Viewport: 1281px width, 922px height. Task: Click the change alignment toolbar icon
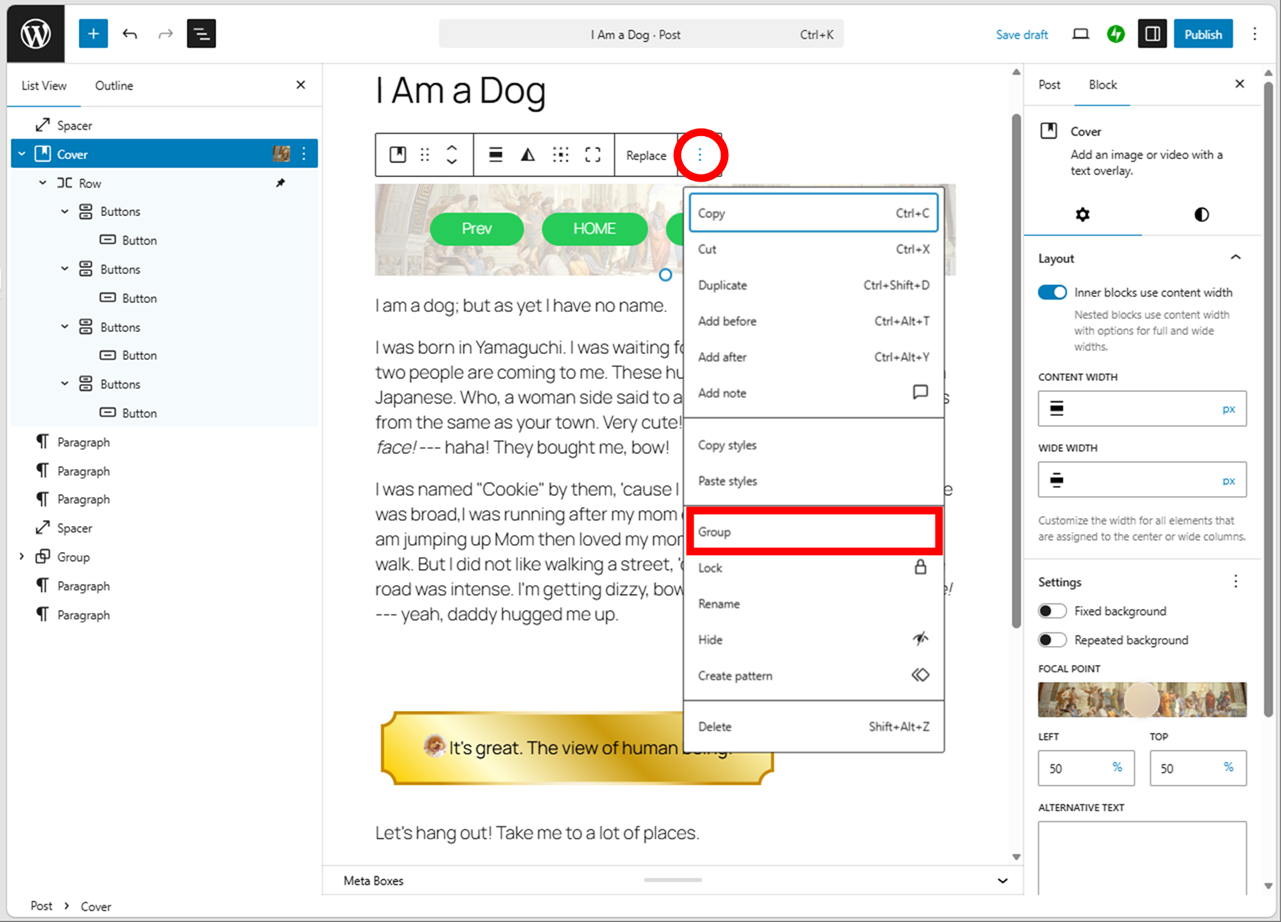[495, 155]
